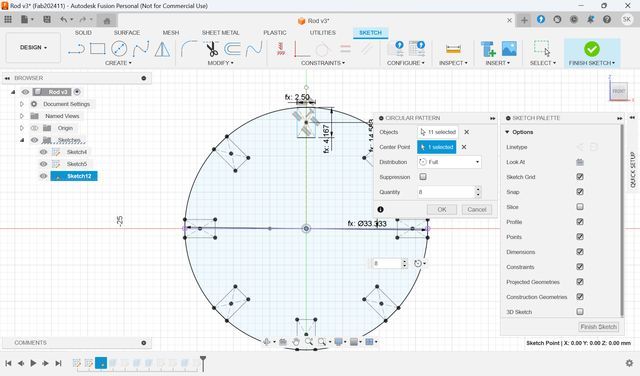Open the Constraints dropdown menu

323,63
